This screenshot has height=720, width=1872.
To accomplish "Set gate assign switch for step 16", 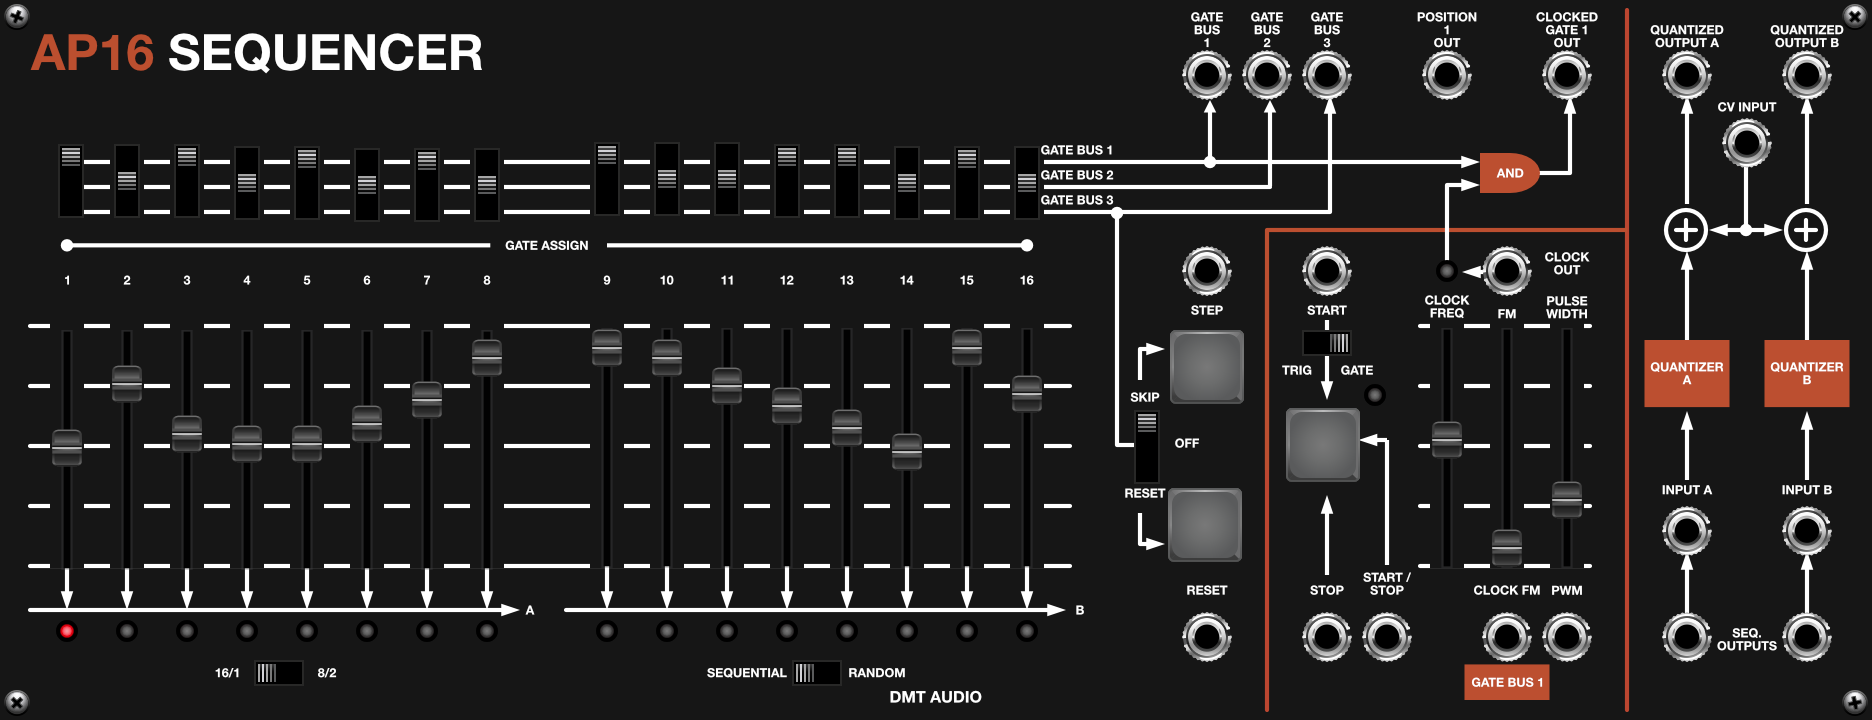I will pyautogui.click(x=1027, y=181).
